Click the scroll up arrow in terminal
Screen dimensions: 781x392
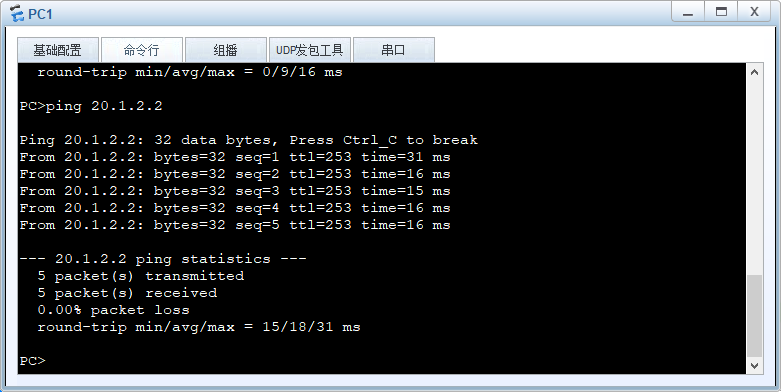754,72
